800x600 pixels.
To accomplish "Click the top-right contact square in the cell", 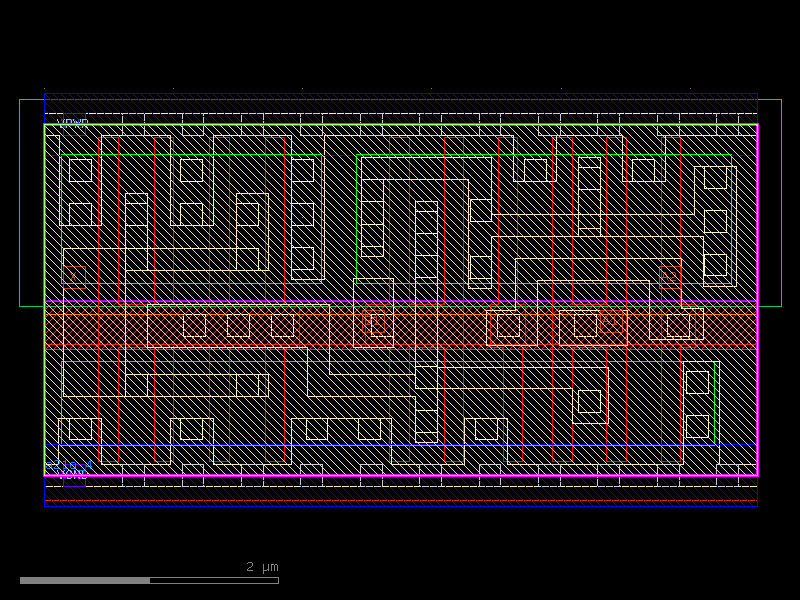I will click(715, 177).
